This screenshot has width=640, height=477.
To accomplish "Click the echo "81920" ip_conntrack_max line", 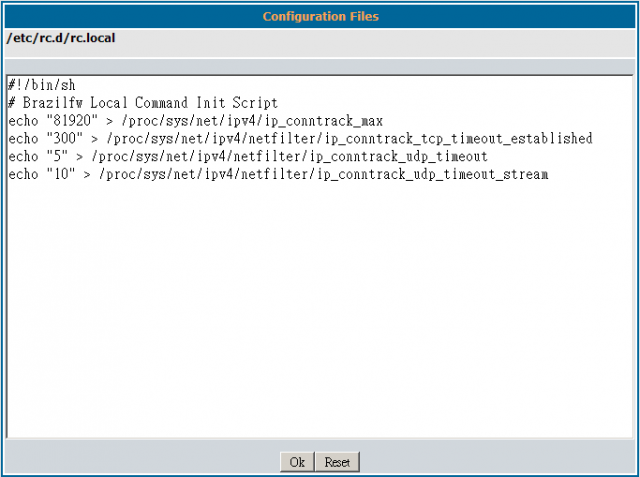I will [x=196, y=121].
